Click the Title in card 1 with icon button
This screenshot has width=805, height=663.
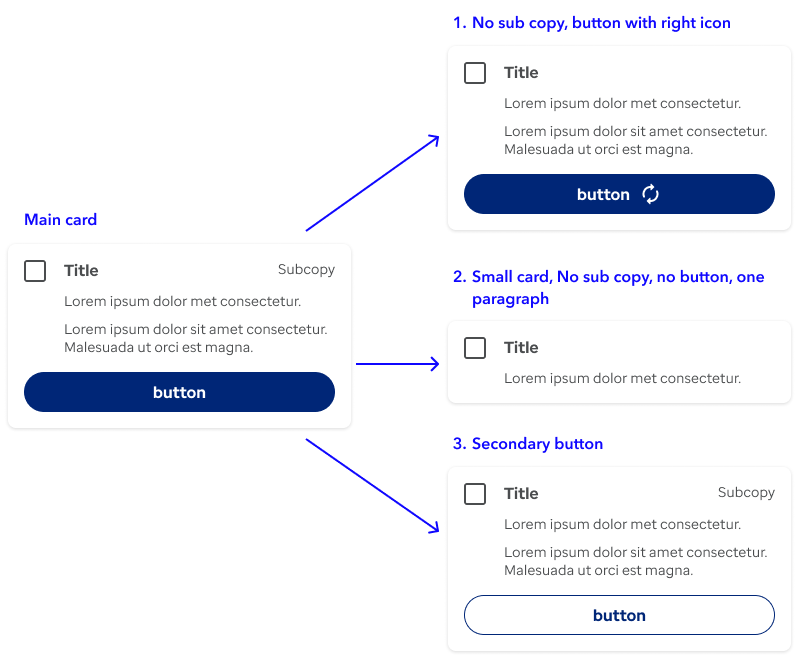click(x=521, y=73)
